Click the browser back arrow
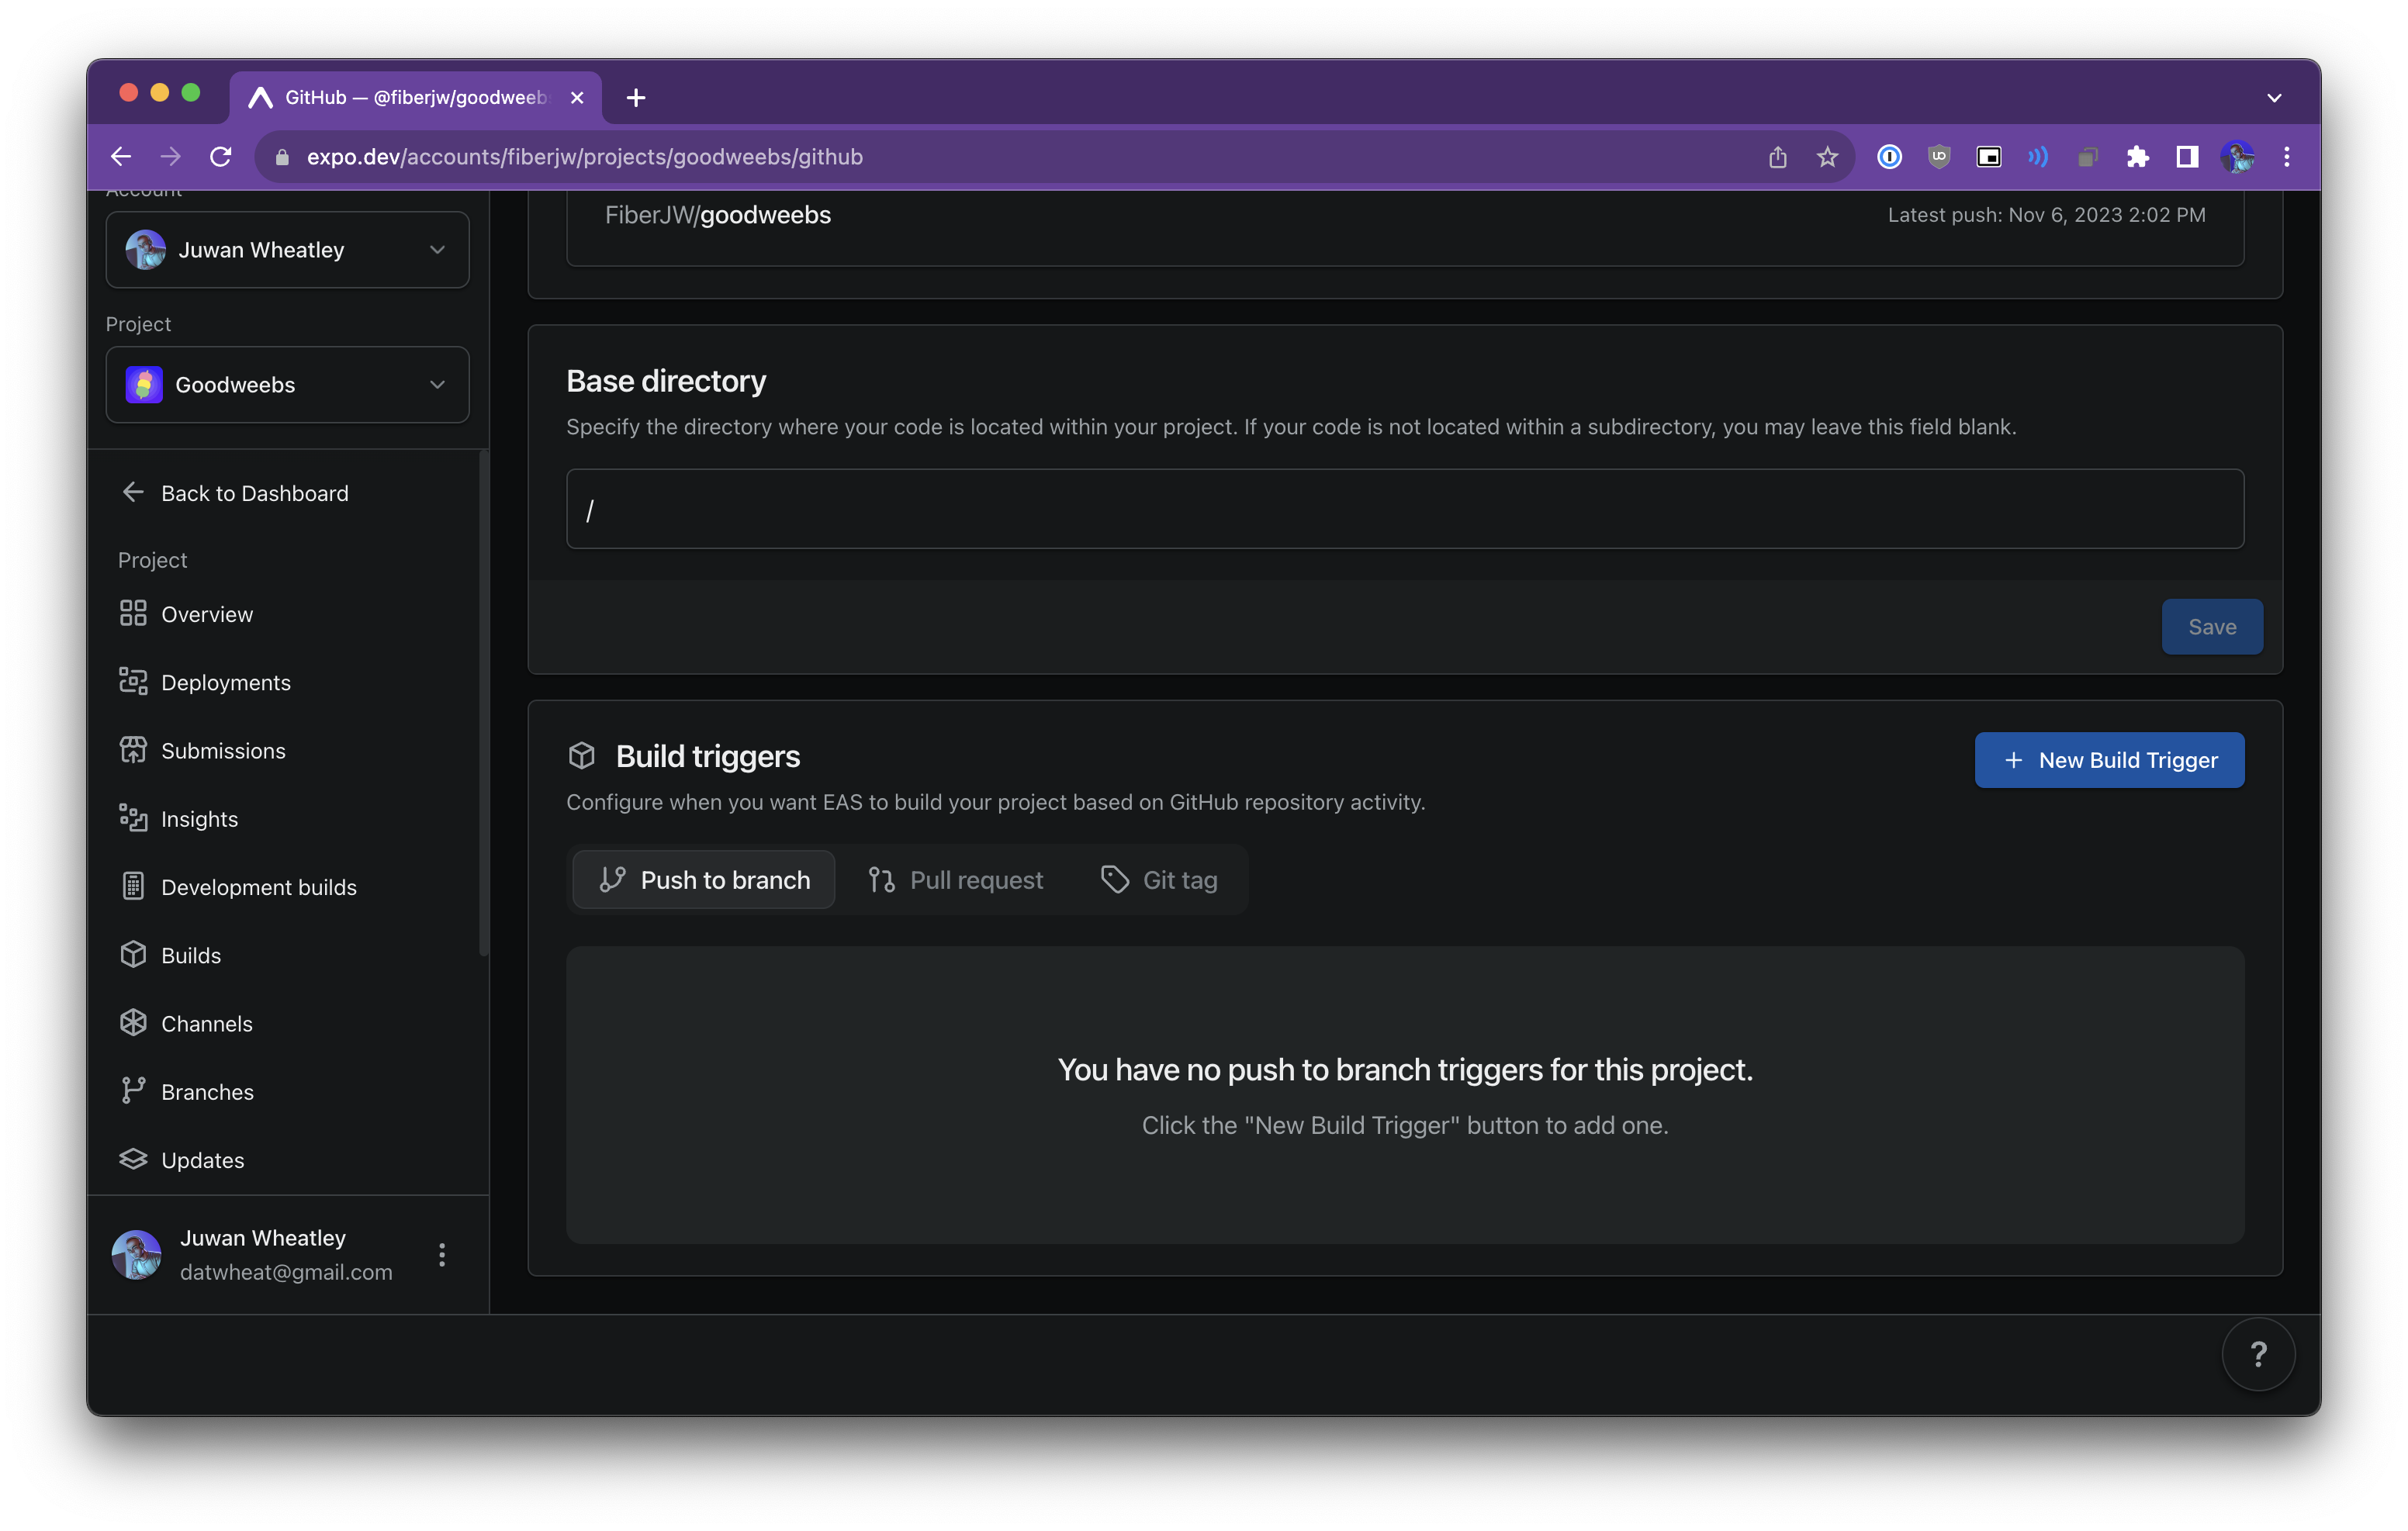Image resolution: width=2408 pixels, height=1531 pixels. click(x=121, y=157)
